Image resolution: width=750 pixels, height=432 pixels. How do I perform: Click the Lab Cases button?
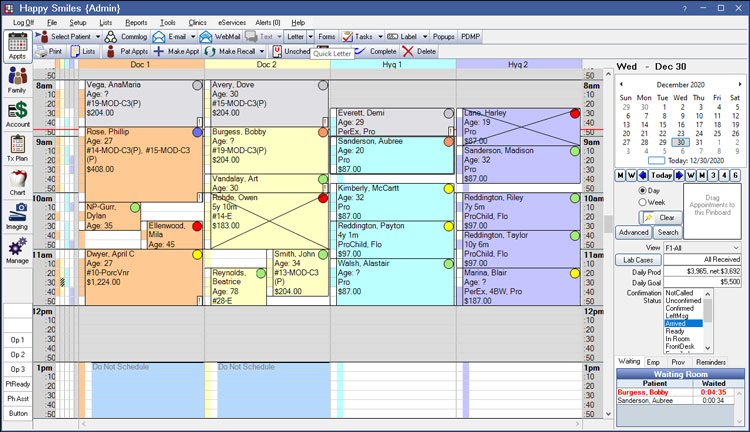pos(638,259)
